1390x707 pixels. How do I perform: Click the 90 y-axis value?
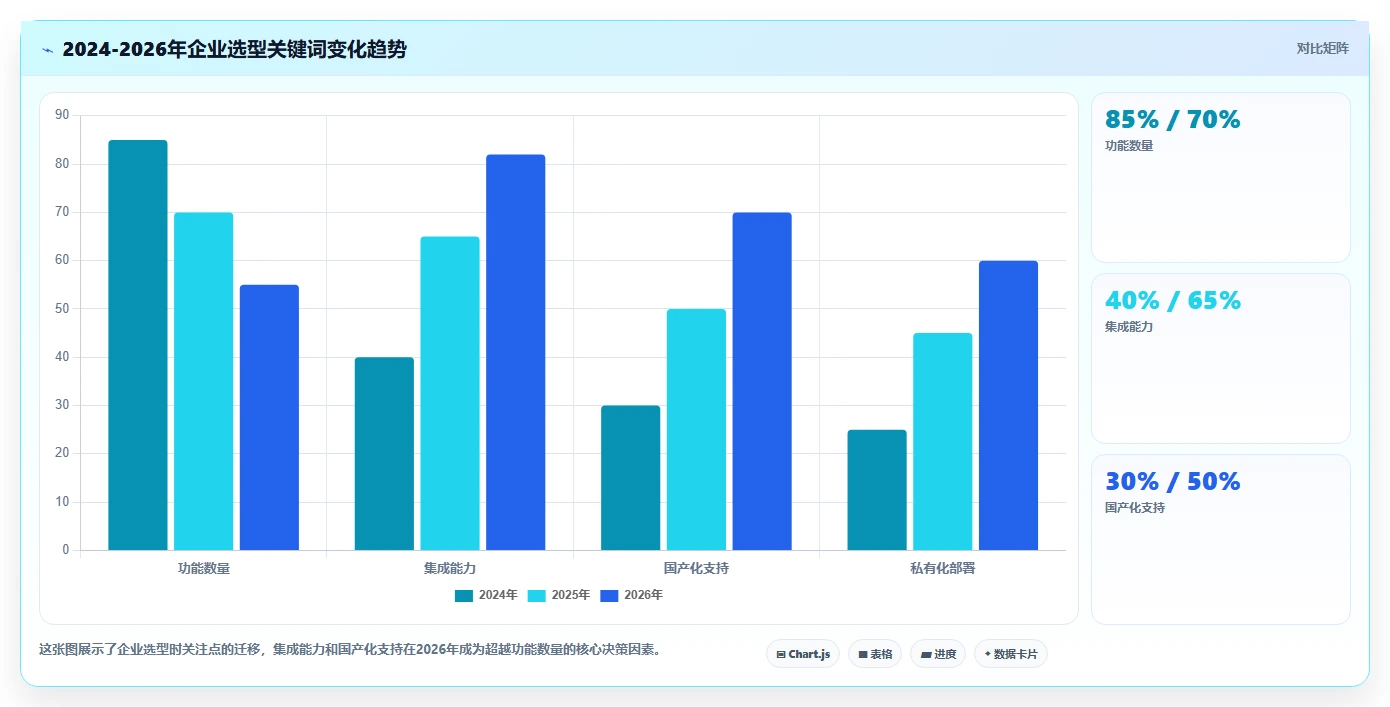tap(62, 115)
